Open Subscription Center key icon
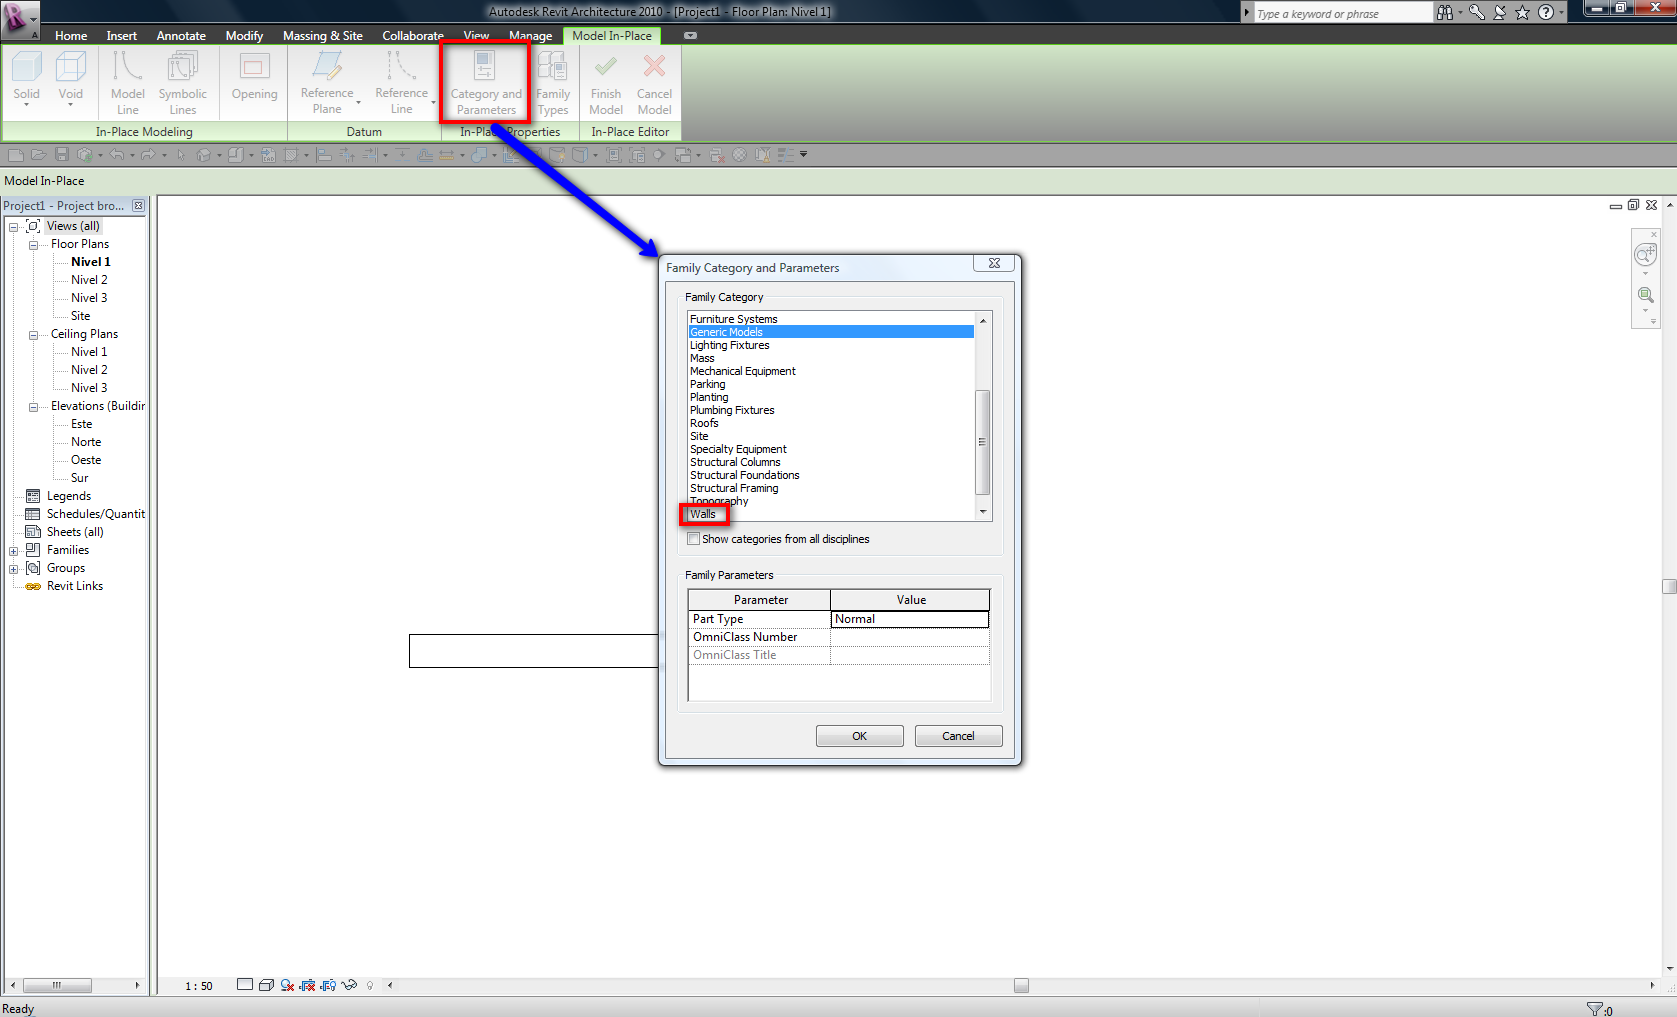 point(1476,12)
